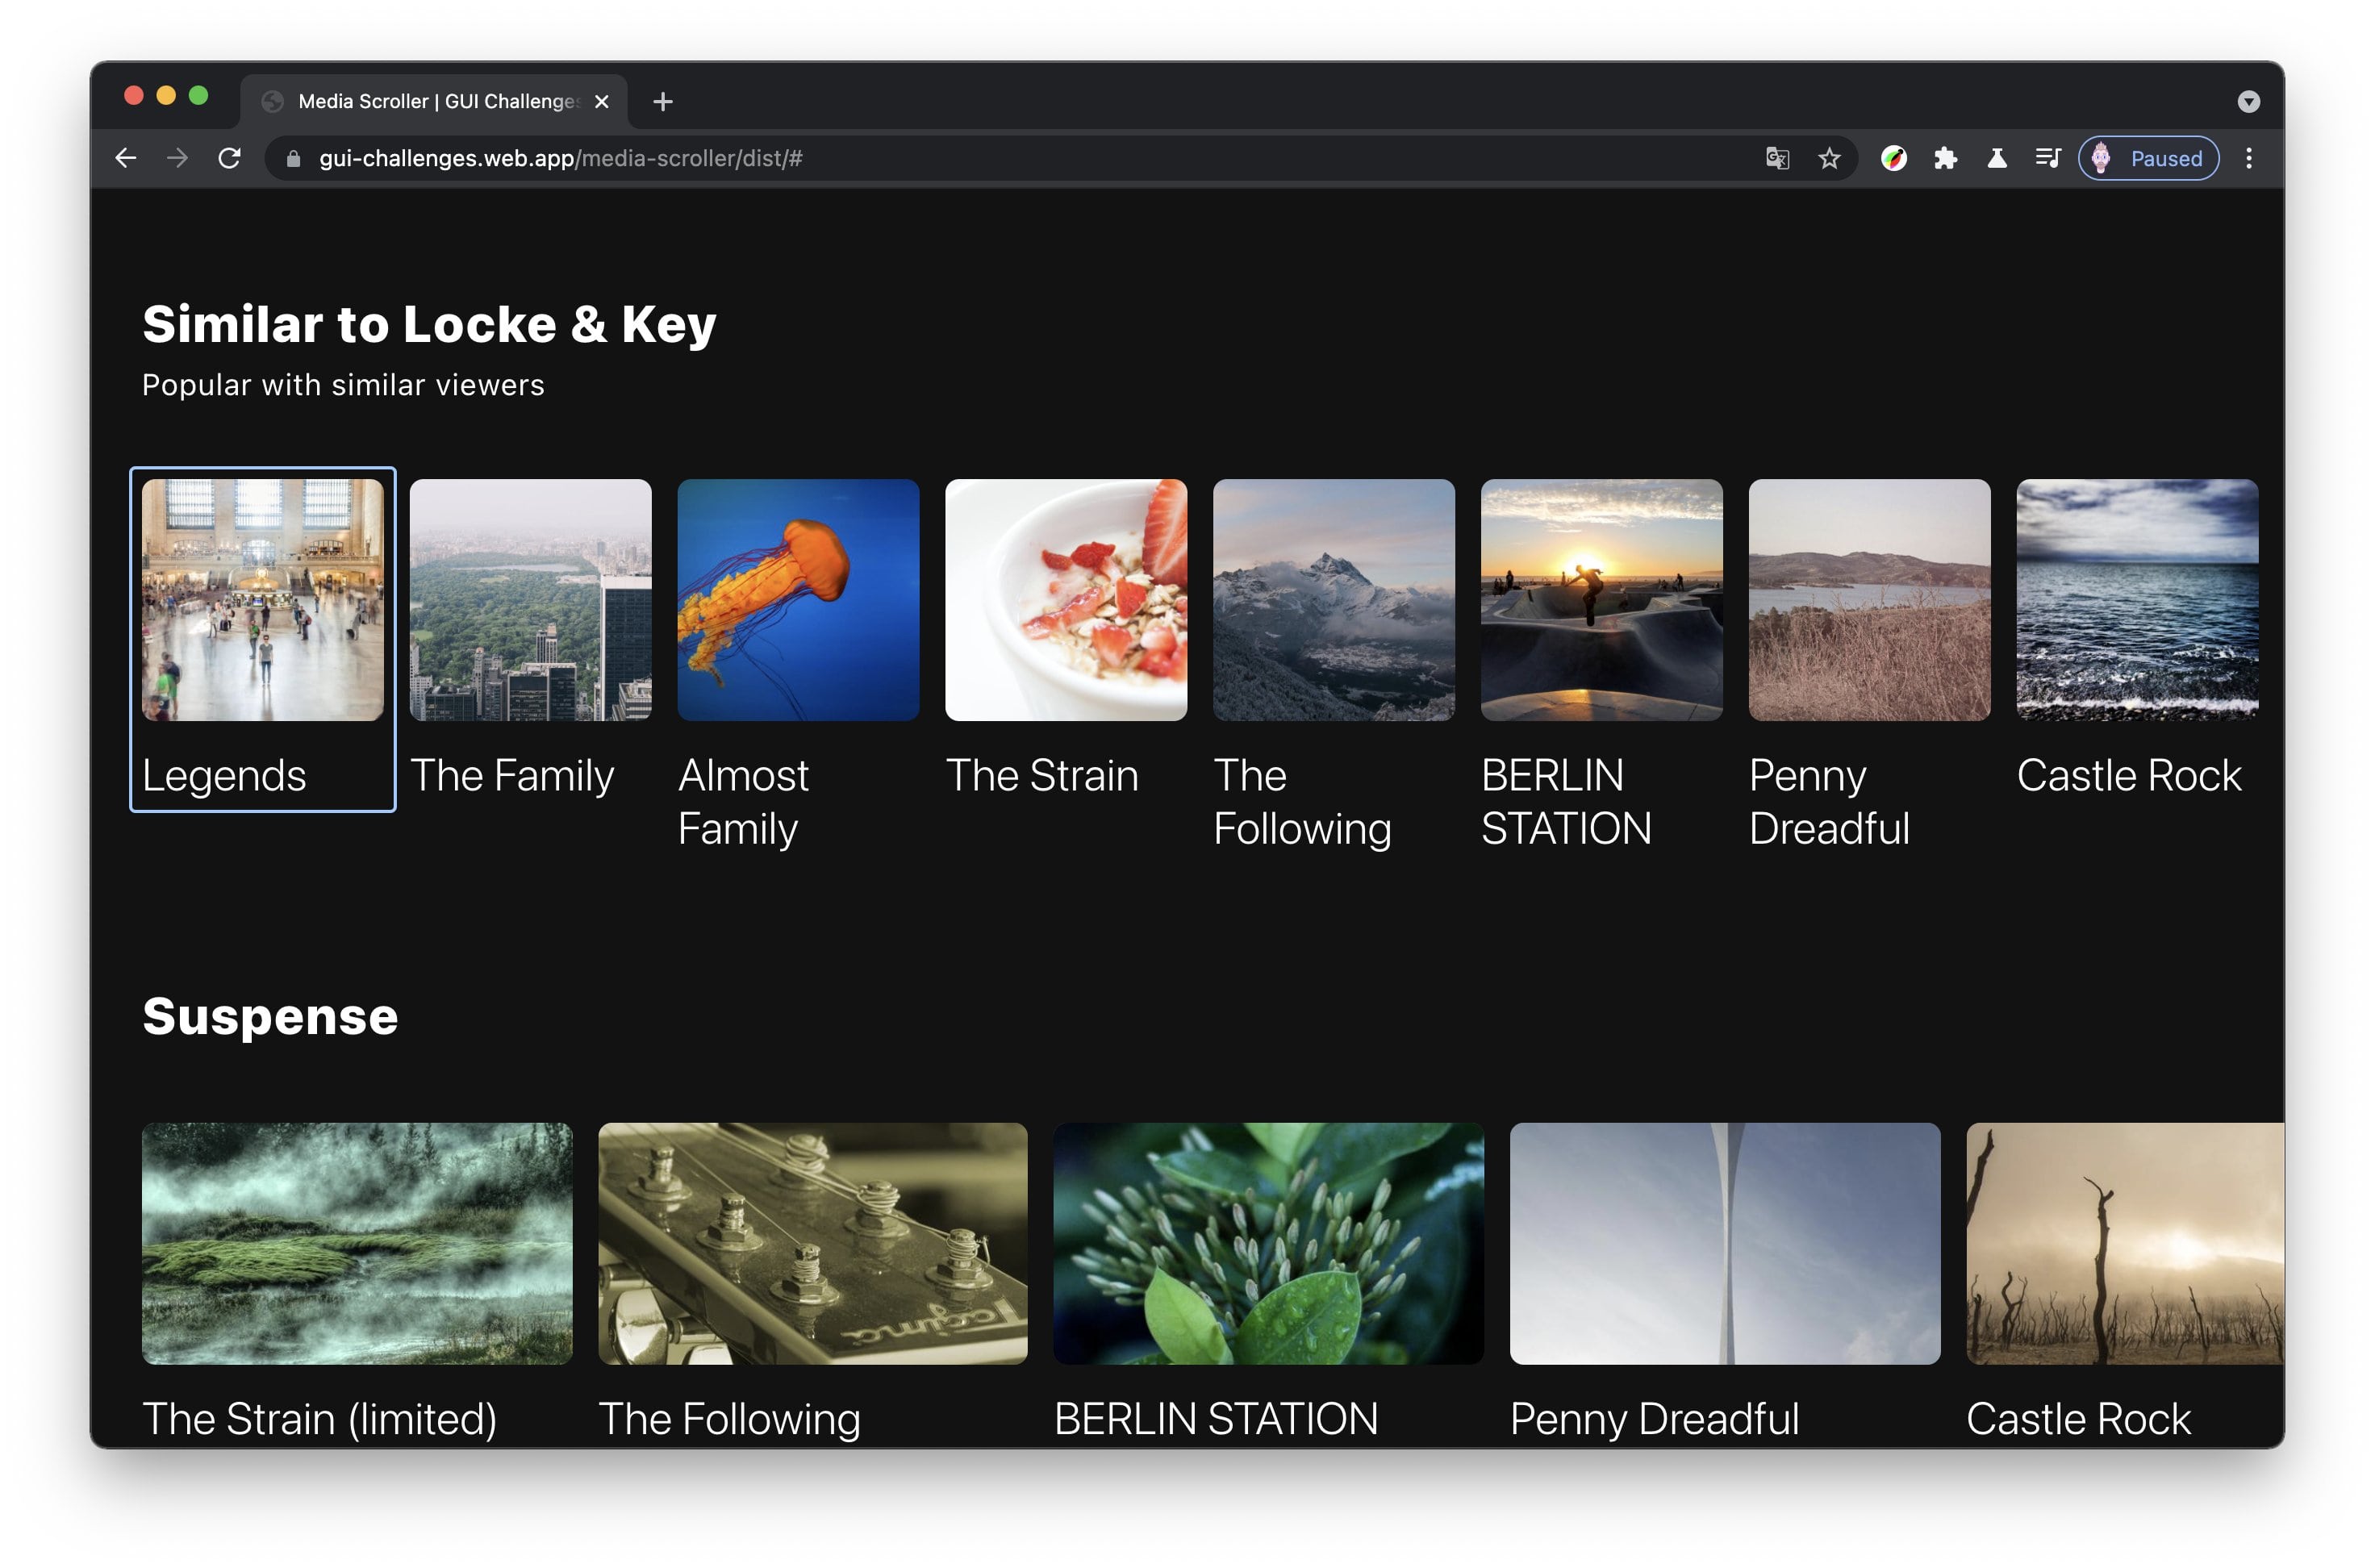Click the forward navigation arrow
This screenshot has width=2375, height=1568.
pyautogui.click(x=178, y=157)
